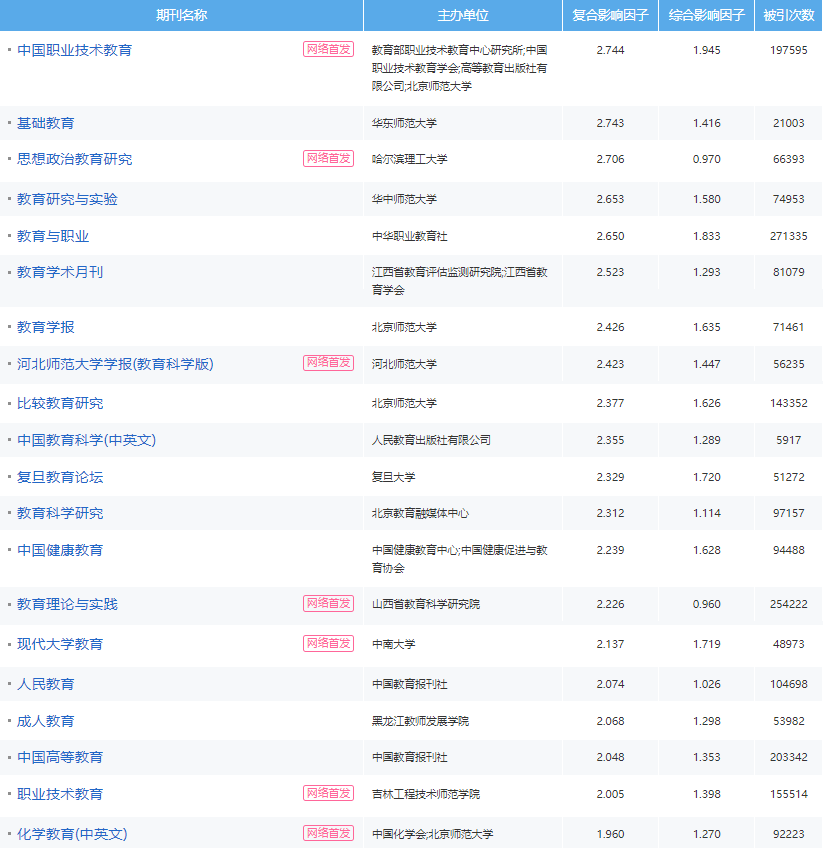The height and width of the screenshot is (848, 823).
Task: Select comprehensive factor 0.970 for 思想政治教育研究
Action: (x=707, y=160)
